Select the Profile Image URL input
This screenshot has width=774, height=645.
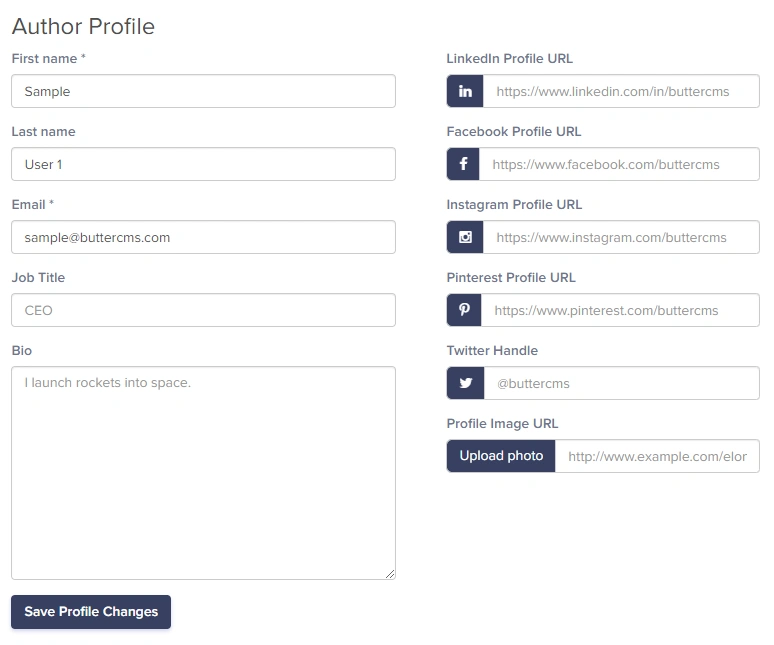click(x=657, y=456)
